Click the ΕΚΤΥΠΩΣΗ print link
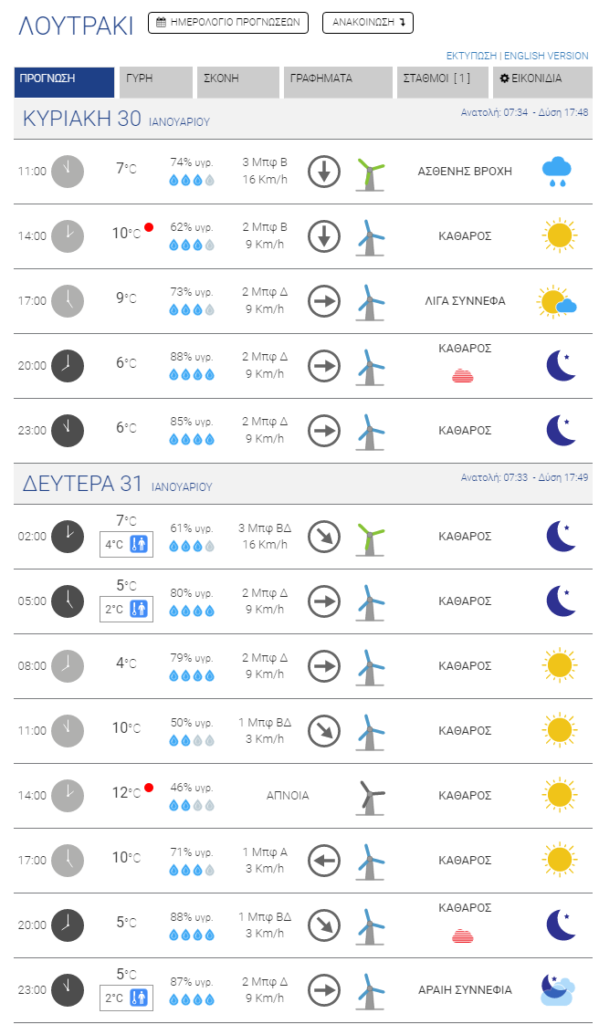The width and height of the screenshot is (599, 1024). point(471,56)
